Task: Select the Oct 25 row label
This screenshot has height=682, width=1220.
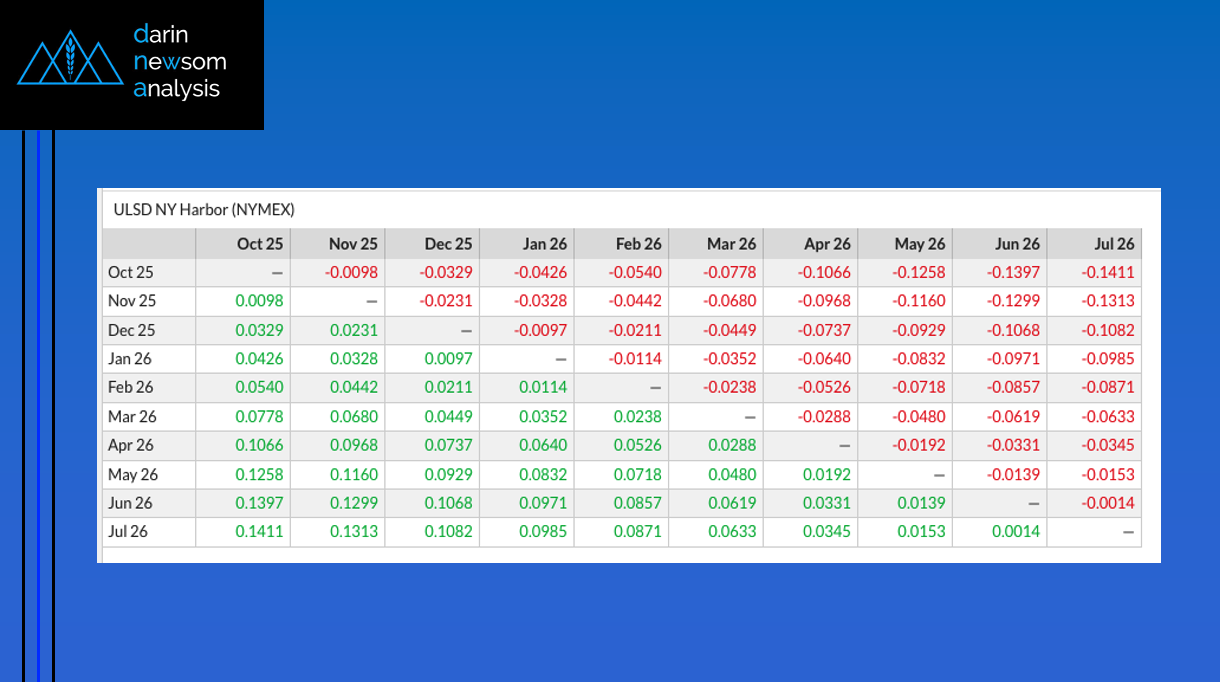Action: pos(132,272)
